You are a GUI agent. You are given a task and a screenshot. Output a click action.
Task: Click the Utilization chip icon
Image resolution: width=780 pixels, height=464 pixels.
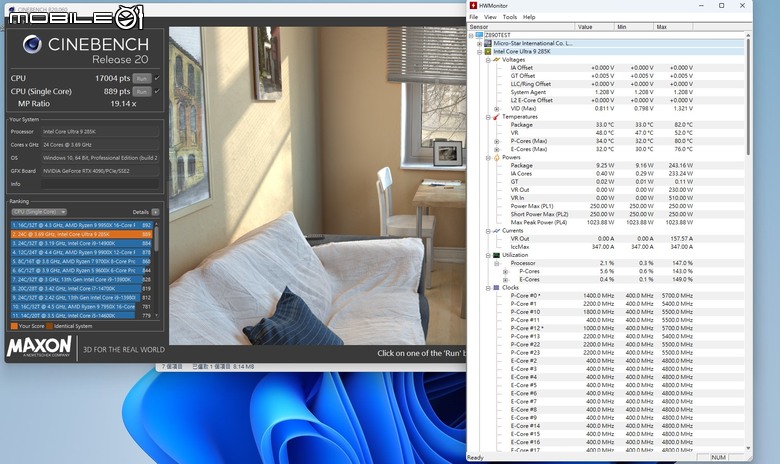[x=496, y=255]
